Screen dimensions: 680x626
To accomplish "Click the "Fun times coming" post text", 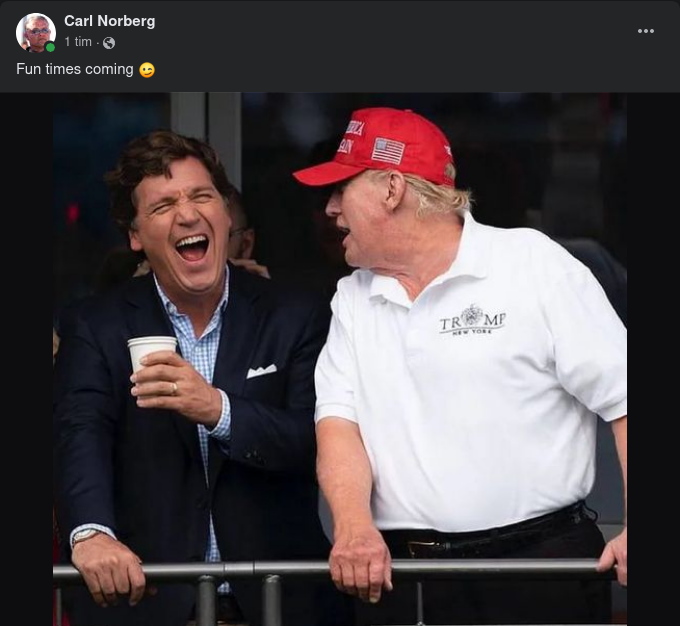I will (75, 70).
